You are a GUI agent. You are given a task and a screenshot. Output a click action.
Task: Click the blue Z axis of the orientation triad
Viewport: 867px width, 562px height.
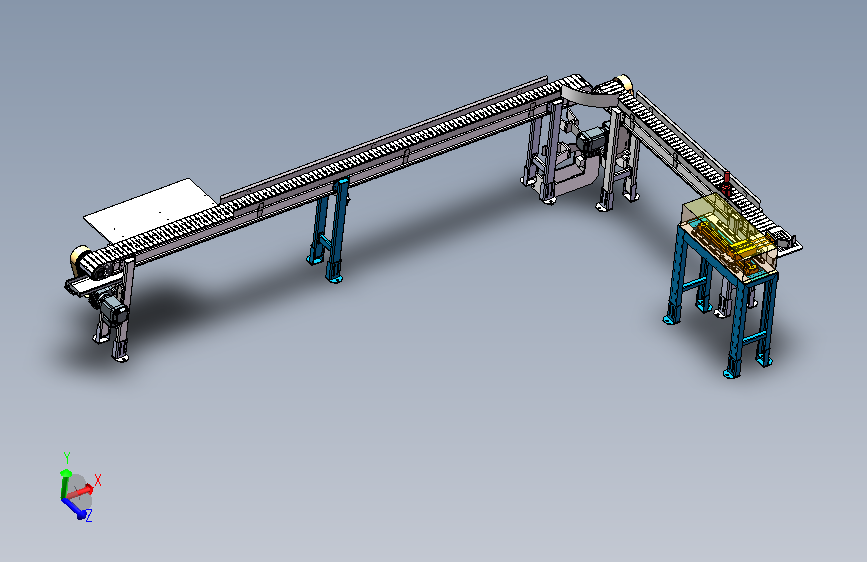coord(76,508)
